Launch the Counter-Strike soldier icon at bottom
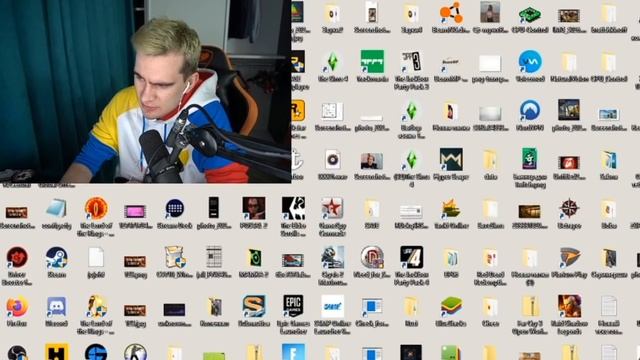 [135, 352]
